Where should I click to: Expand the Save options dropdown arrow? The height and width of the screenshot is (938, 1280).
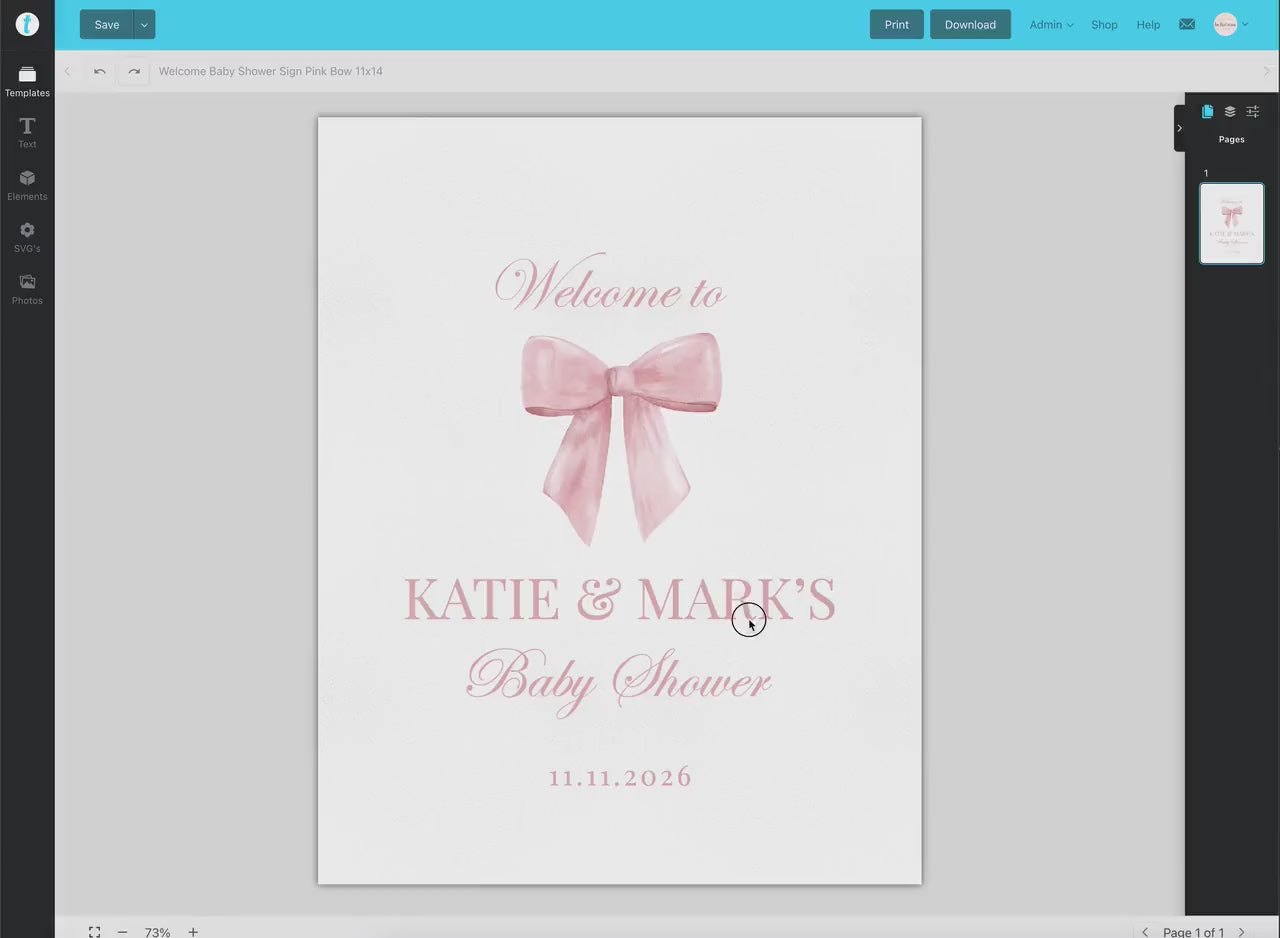(x=144, y=25)
